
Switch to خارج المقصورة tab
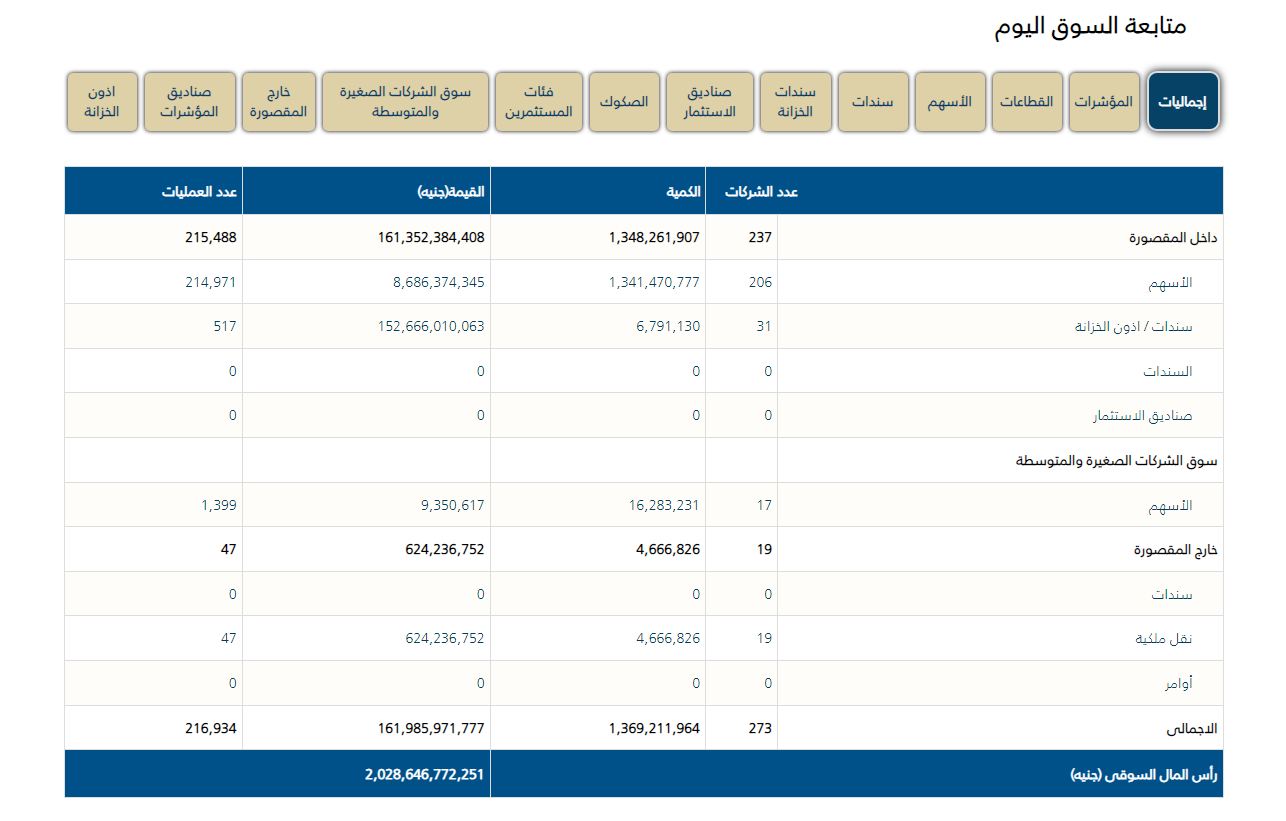coord(279,102)
